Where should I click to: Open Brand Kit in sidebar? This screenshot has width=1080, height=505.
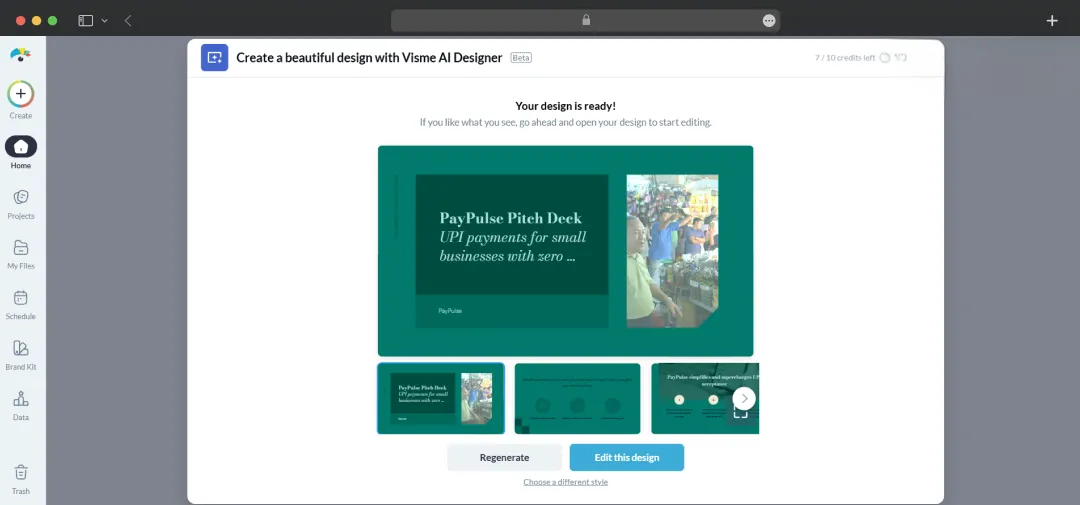[x=21, y=355]
